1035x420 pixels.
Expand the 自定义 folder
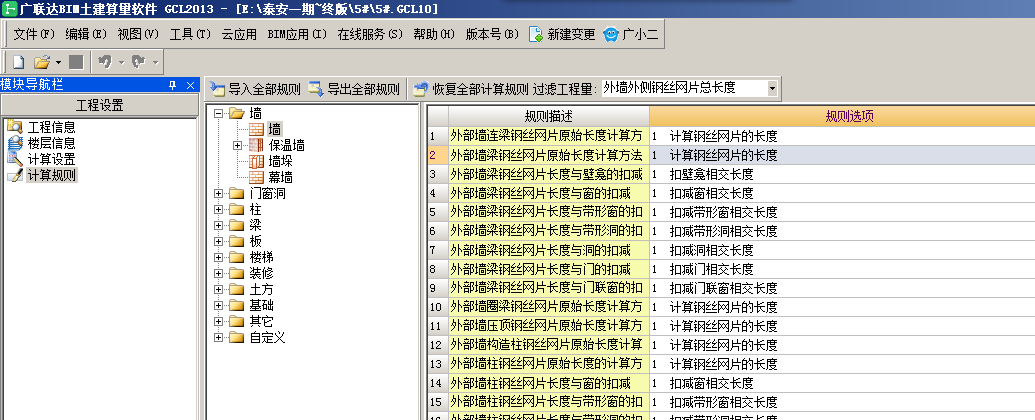tap(218, 337)
